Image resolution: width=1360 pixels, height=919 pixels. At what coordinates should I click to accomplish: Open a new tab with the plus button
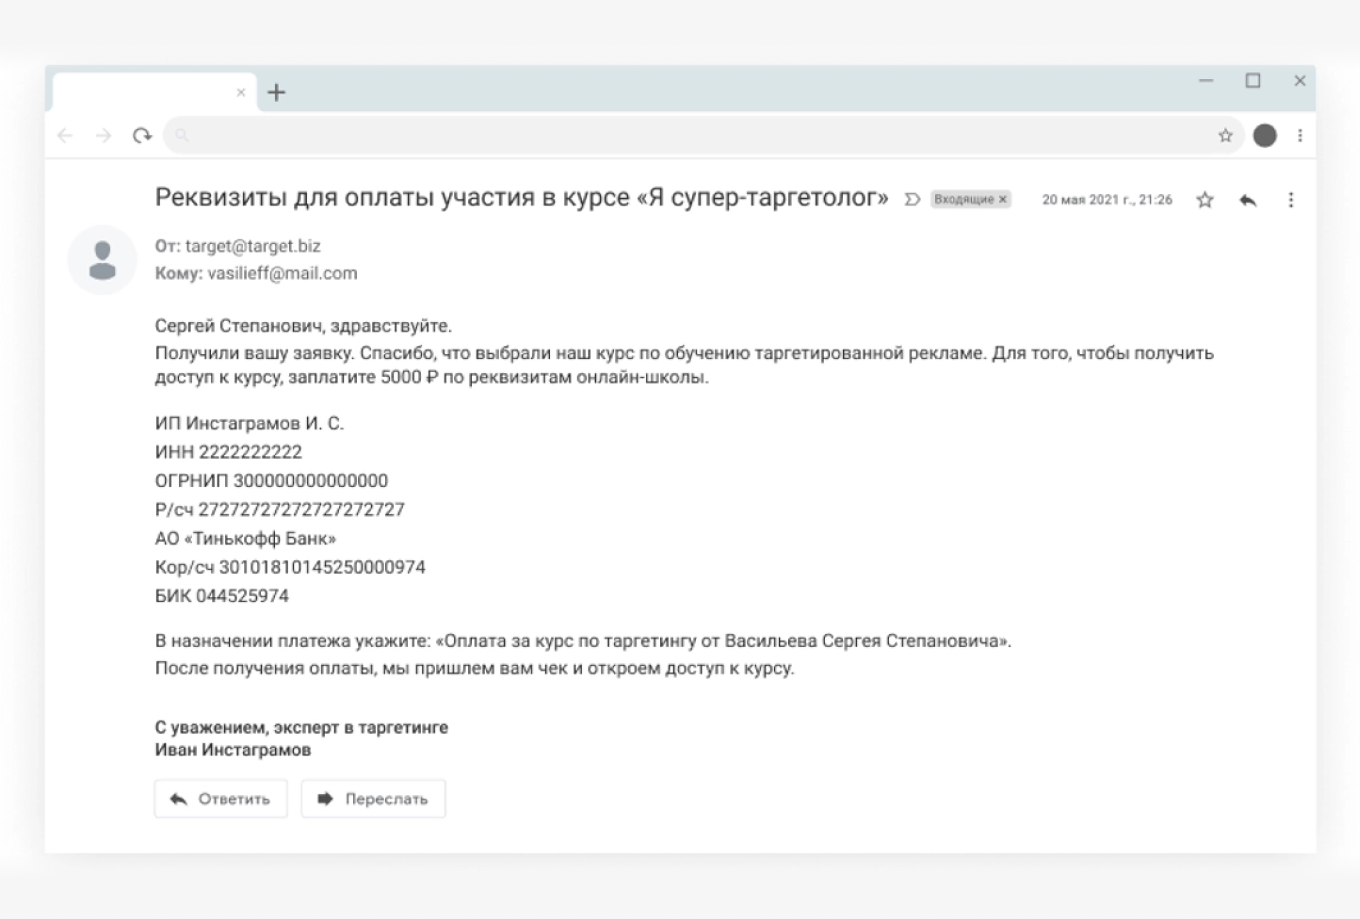pyautogui.click(x=277, y=91)
